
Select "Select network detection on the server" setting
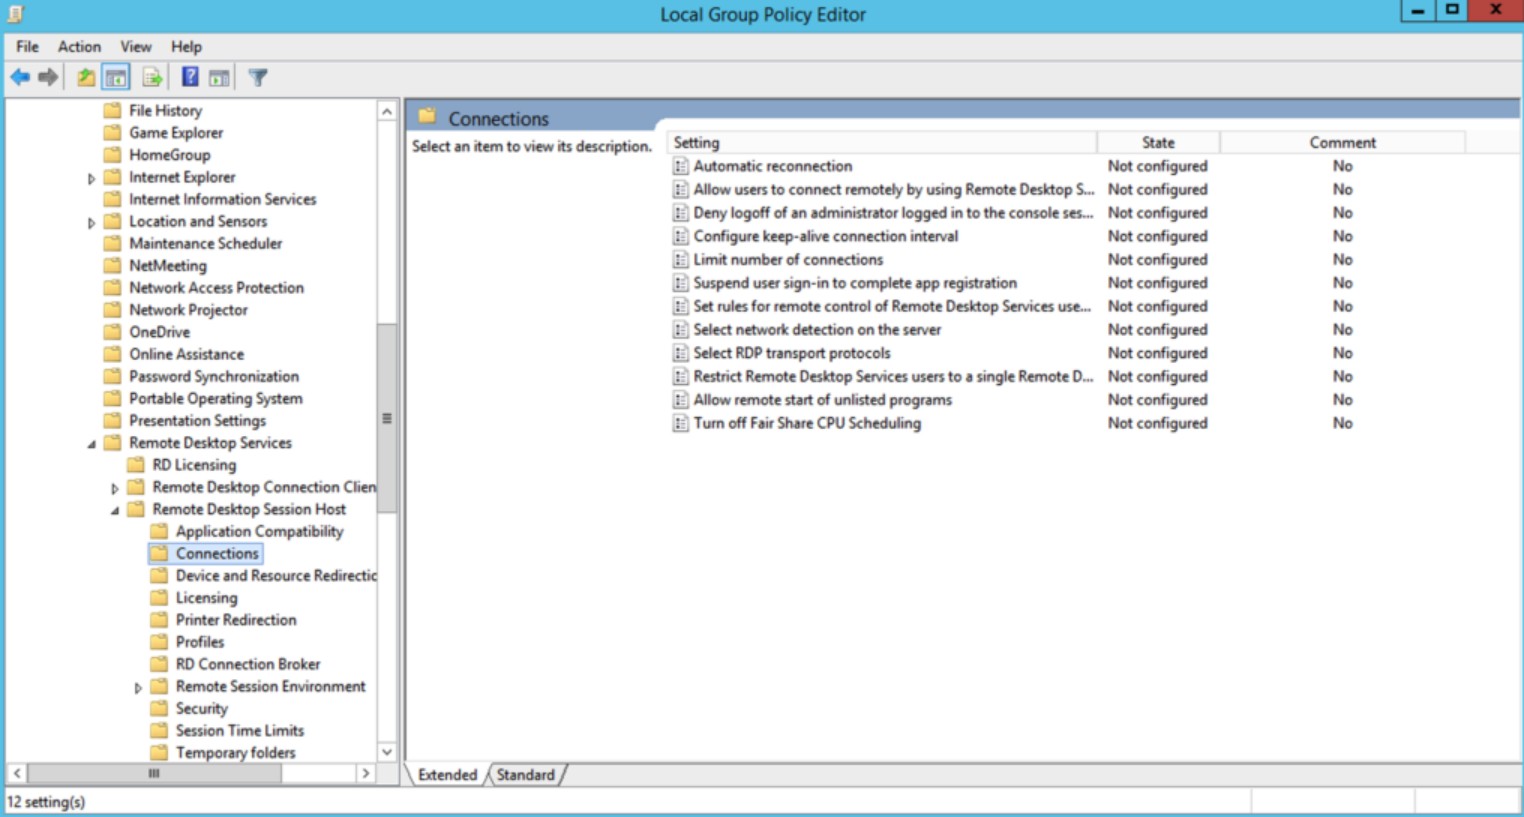817,330
